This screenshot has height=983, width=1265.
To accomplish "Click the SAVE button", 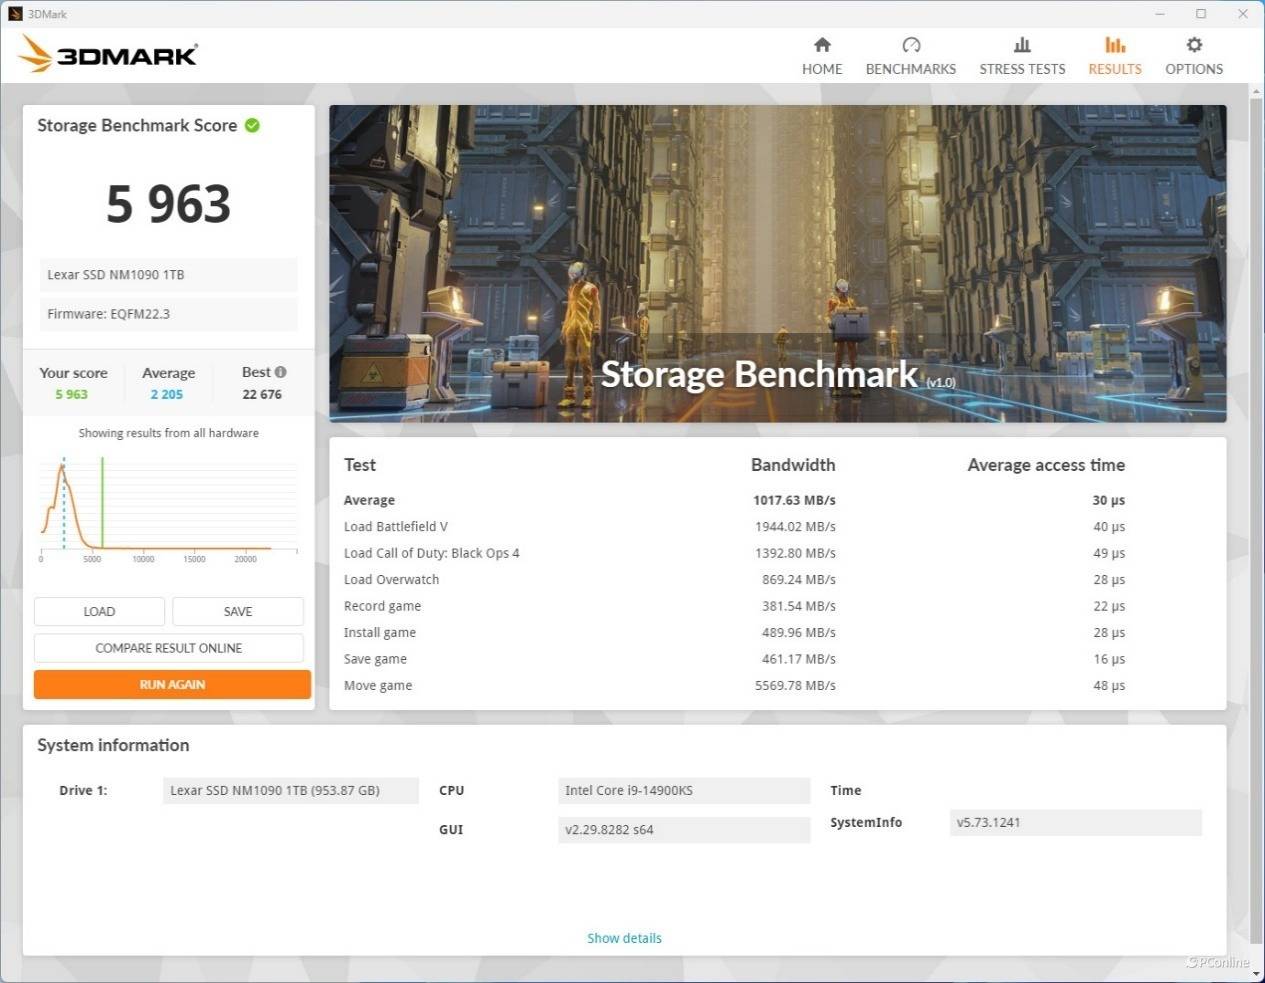I will click(238, 611).
